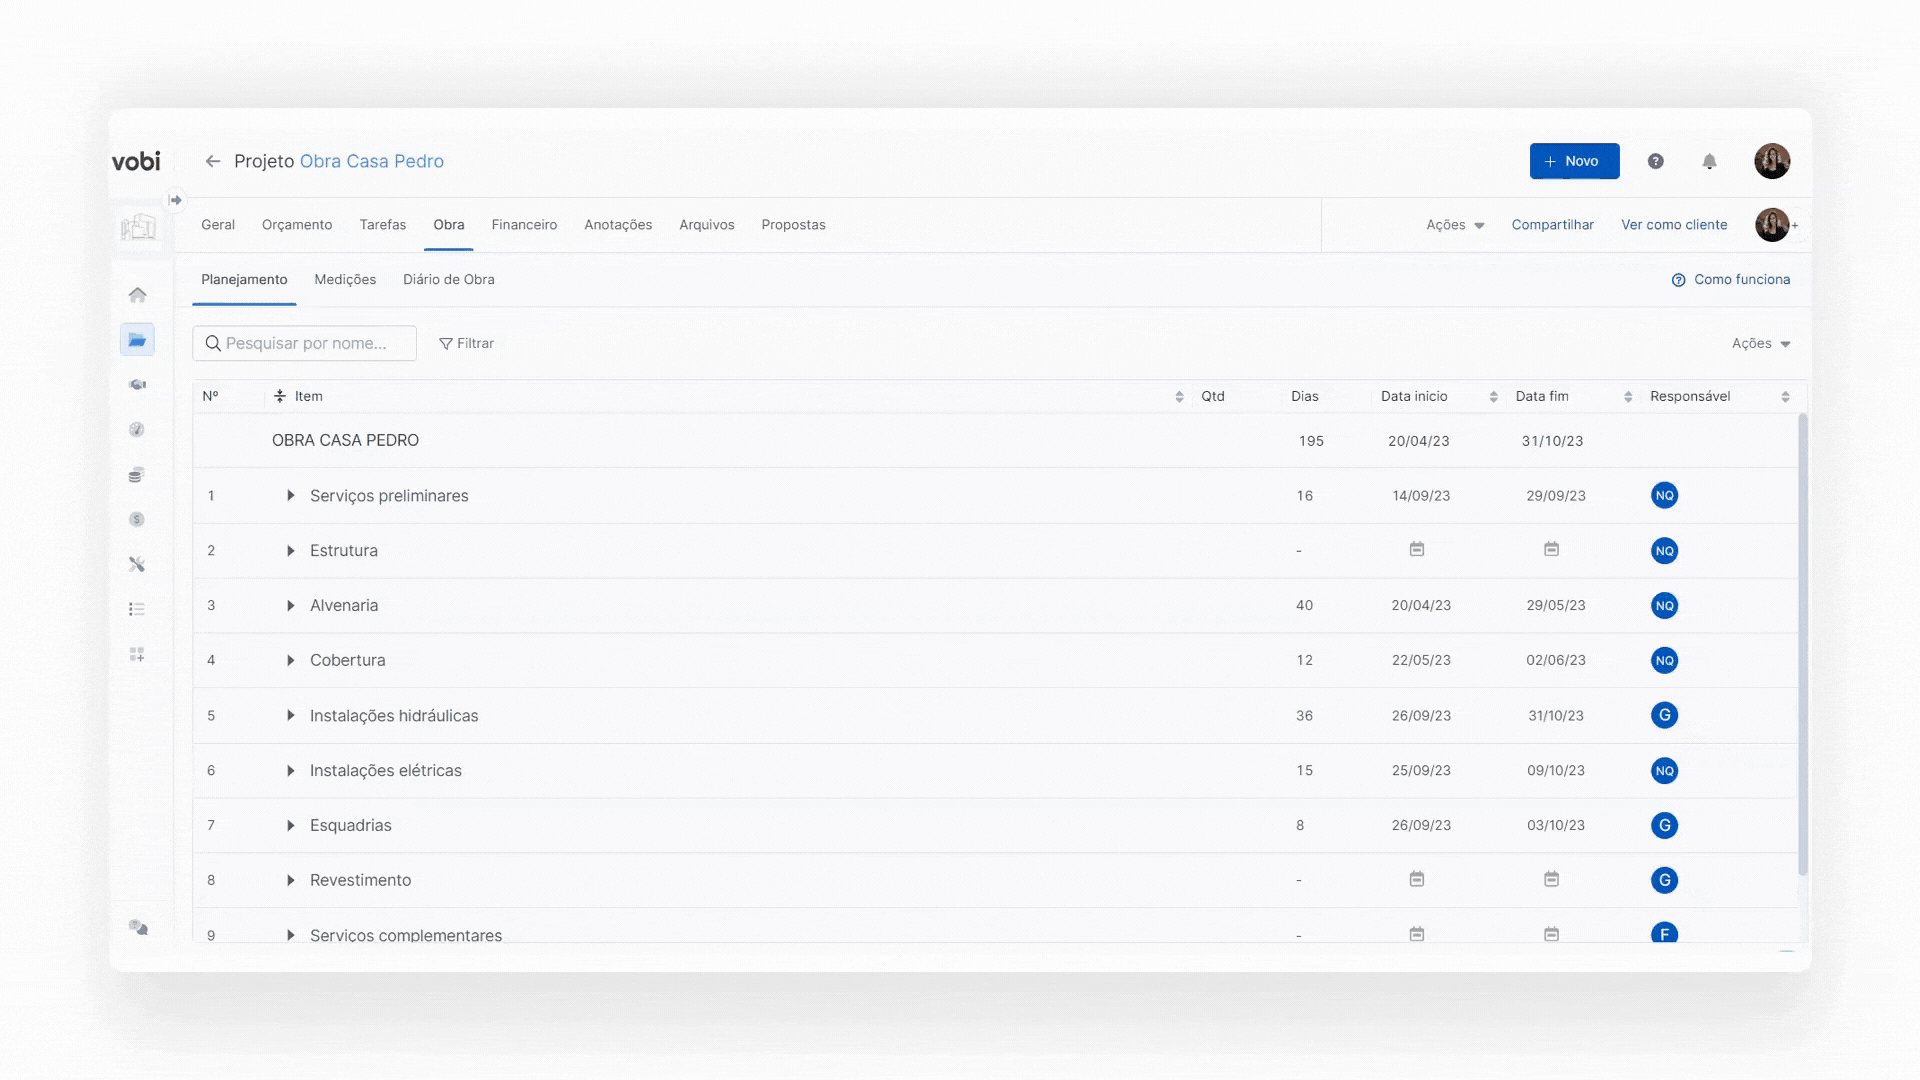Click the tools wrench icon in sidebar
Viewport: 1920px width, 1080px height.
(x=137, y=565)
